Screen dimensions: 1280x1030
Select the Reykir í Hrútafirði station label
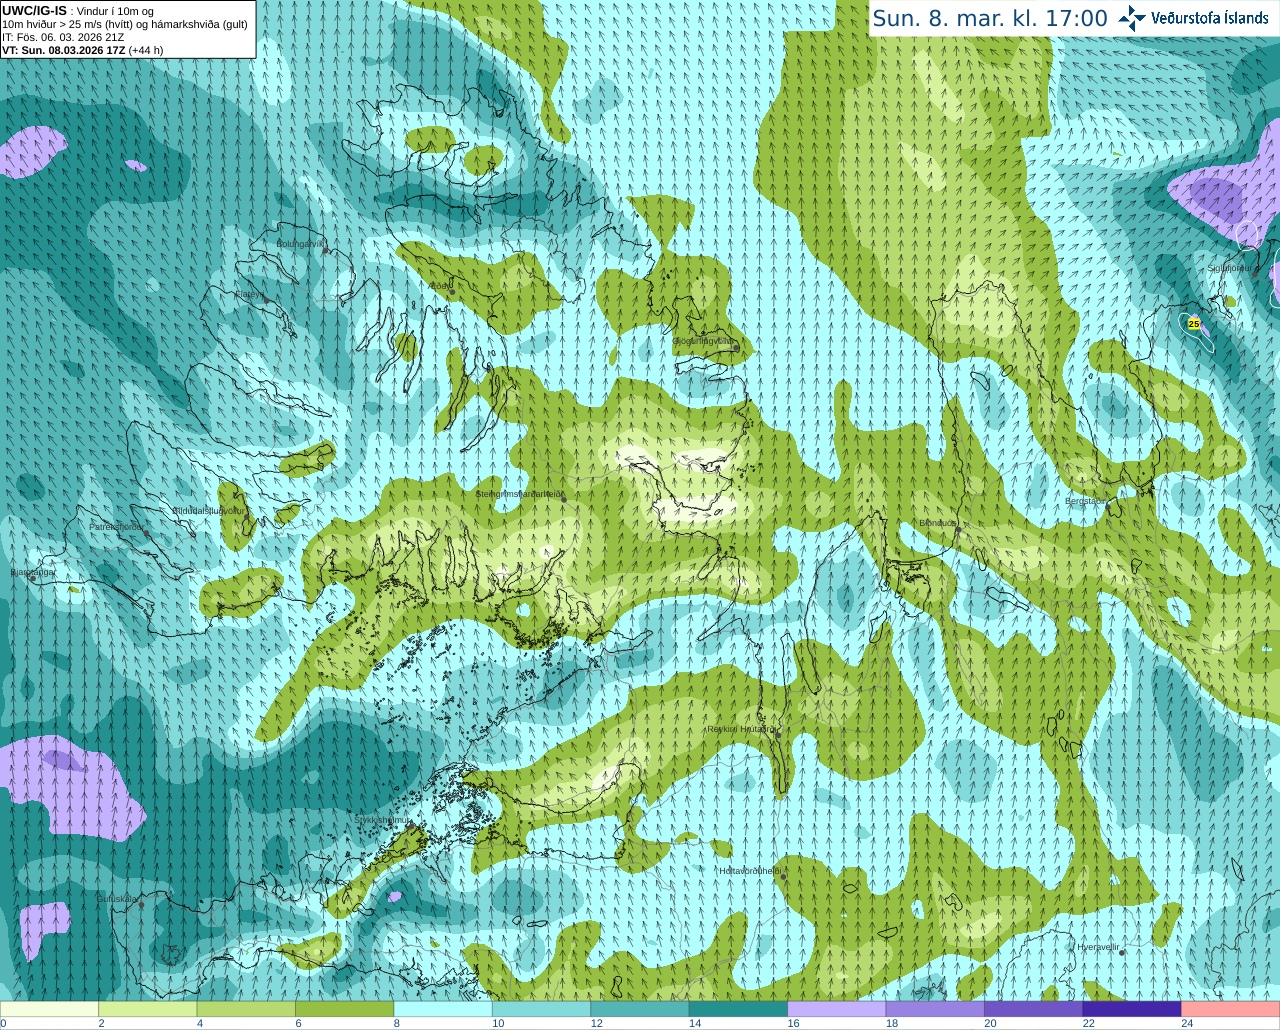coord(741,729)
